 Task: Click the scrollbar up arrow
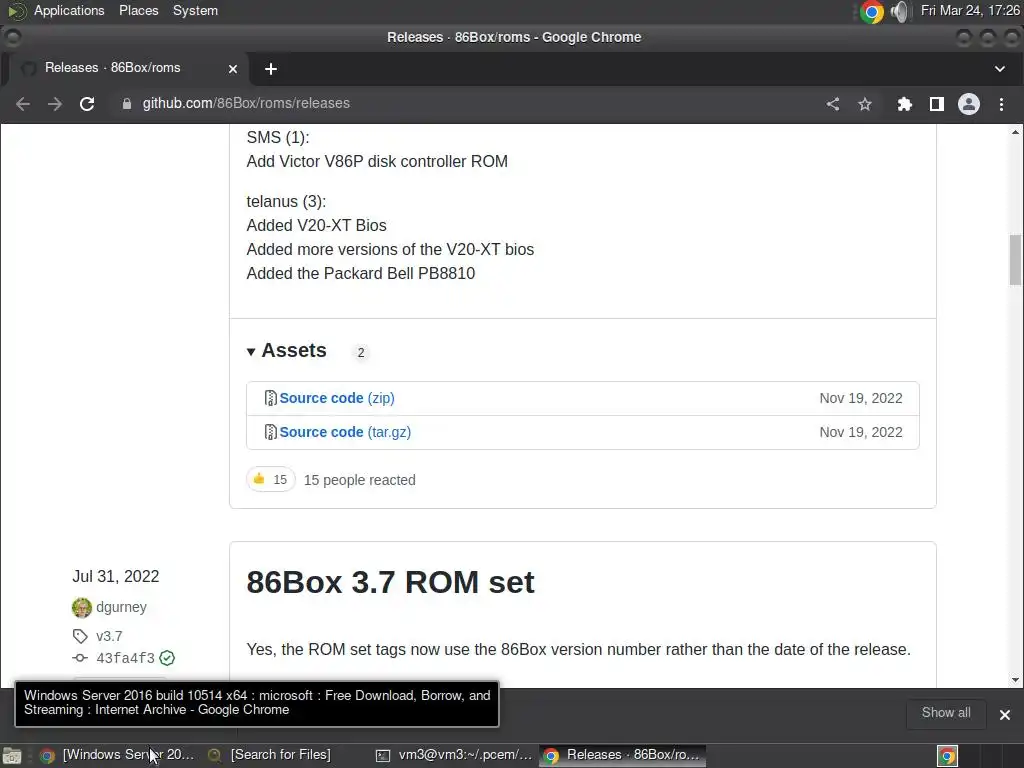pos(1015,133)
